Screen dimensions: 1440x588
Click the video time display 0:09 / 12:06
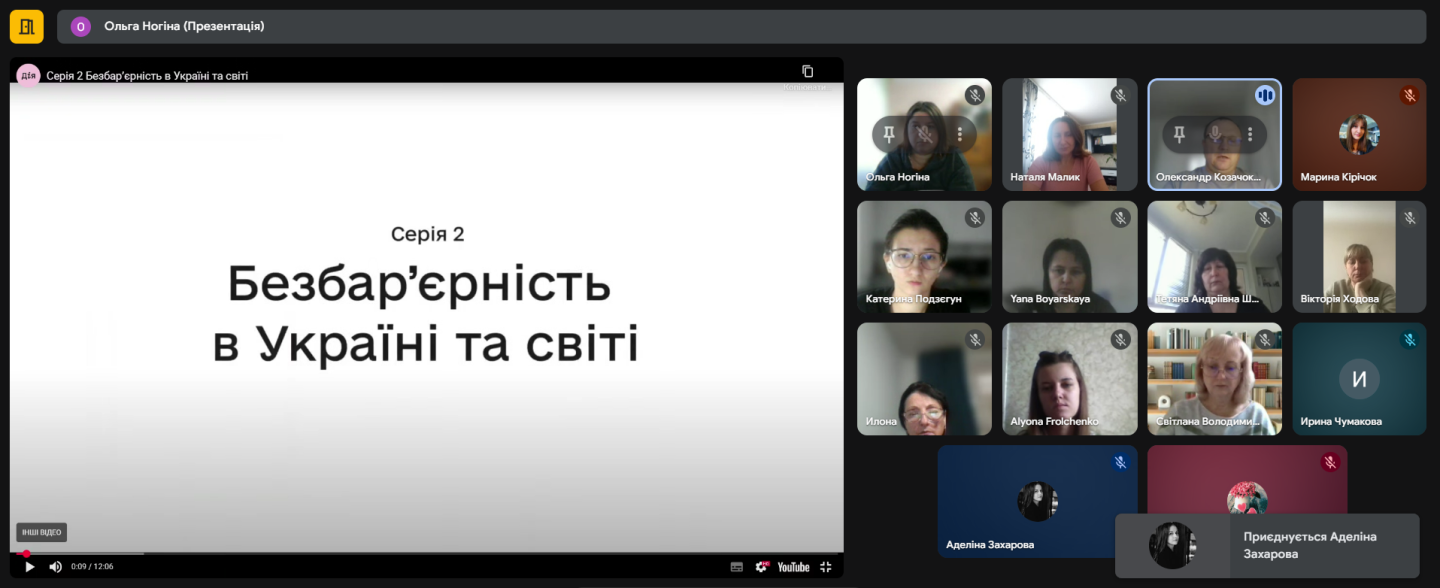tap(92, 567)
